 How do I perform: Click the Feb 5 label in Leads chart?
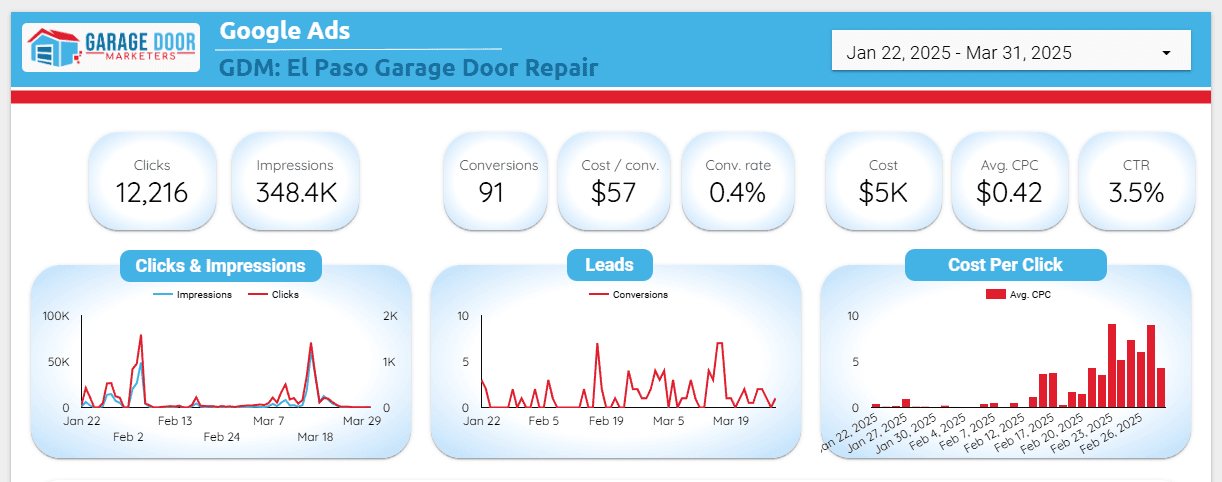point(543,421)
